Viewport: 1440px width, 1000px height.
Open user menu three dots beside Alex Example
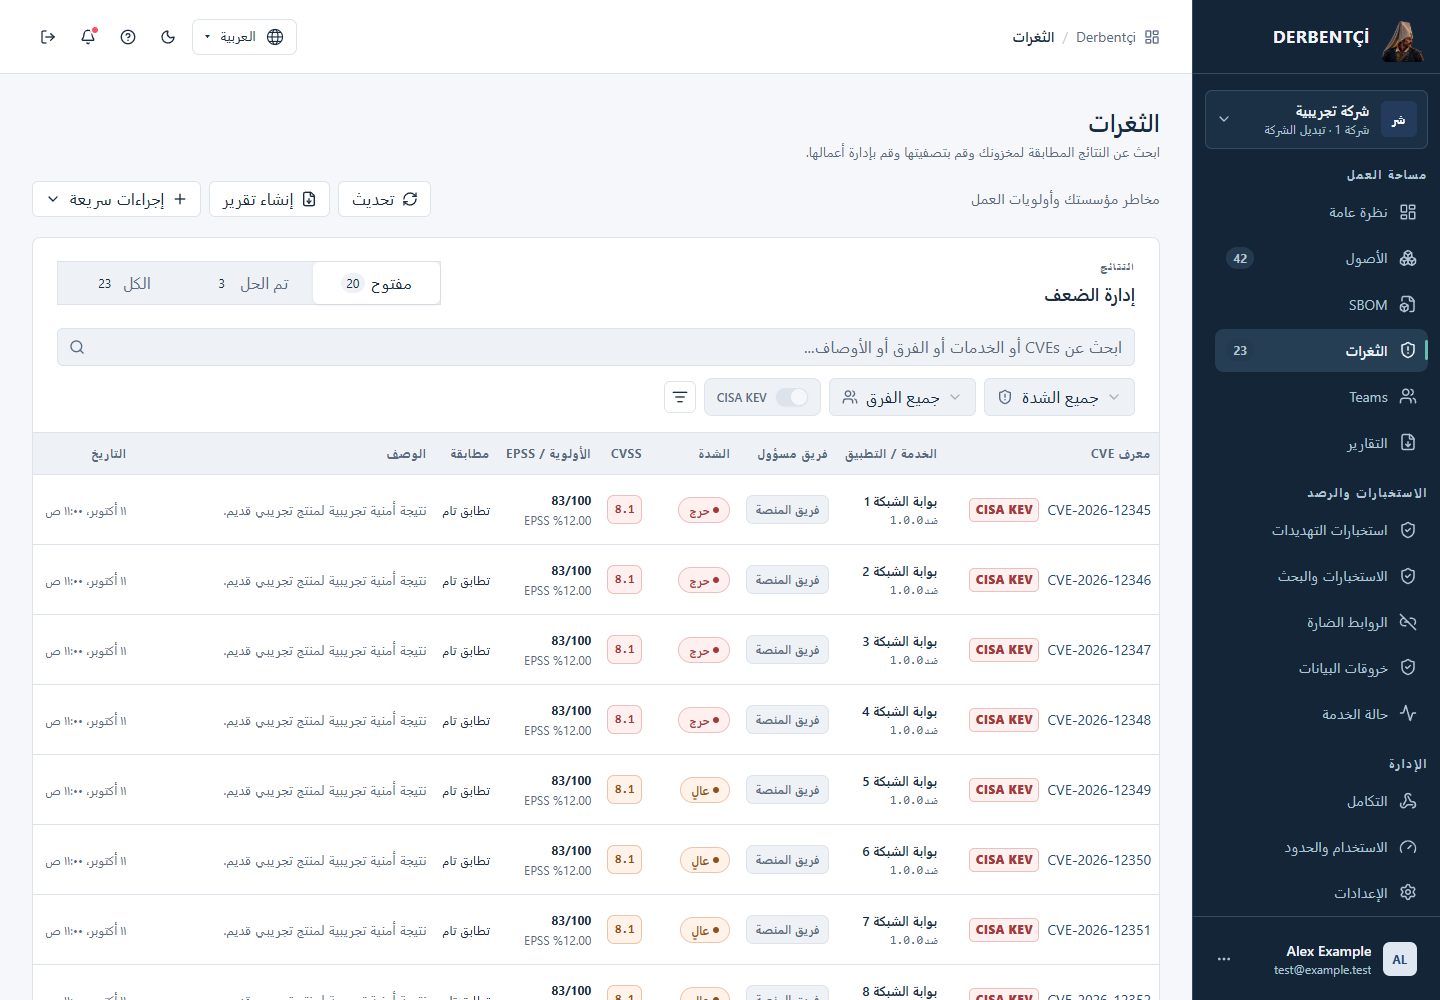click(x=1224, y=959)
